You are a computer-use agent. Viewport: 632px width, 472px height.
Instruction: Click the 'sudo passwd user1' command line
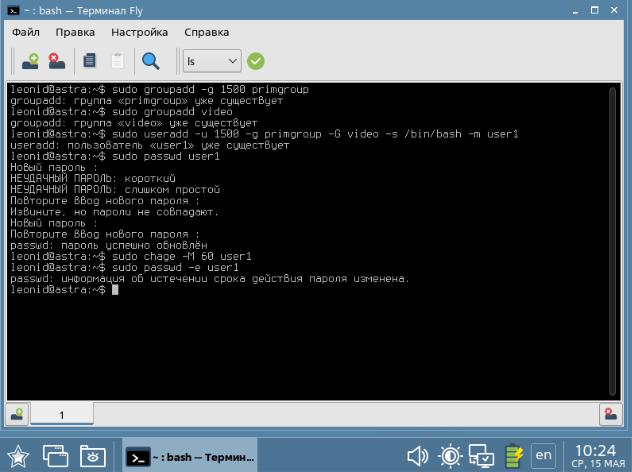tap(115, 156)
